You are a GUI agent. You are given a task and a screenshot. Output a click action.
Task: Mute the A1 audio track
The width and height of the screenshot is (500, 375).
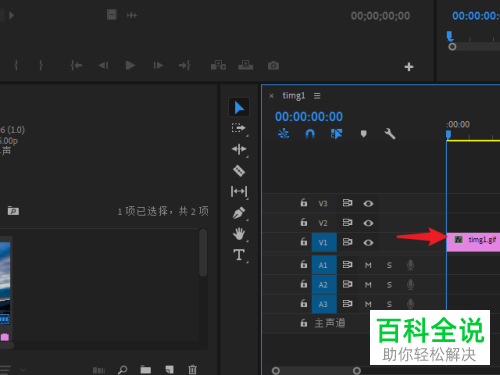coord(368,265)
